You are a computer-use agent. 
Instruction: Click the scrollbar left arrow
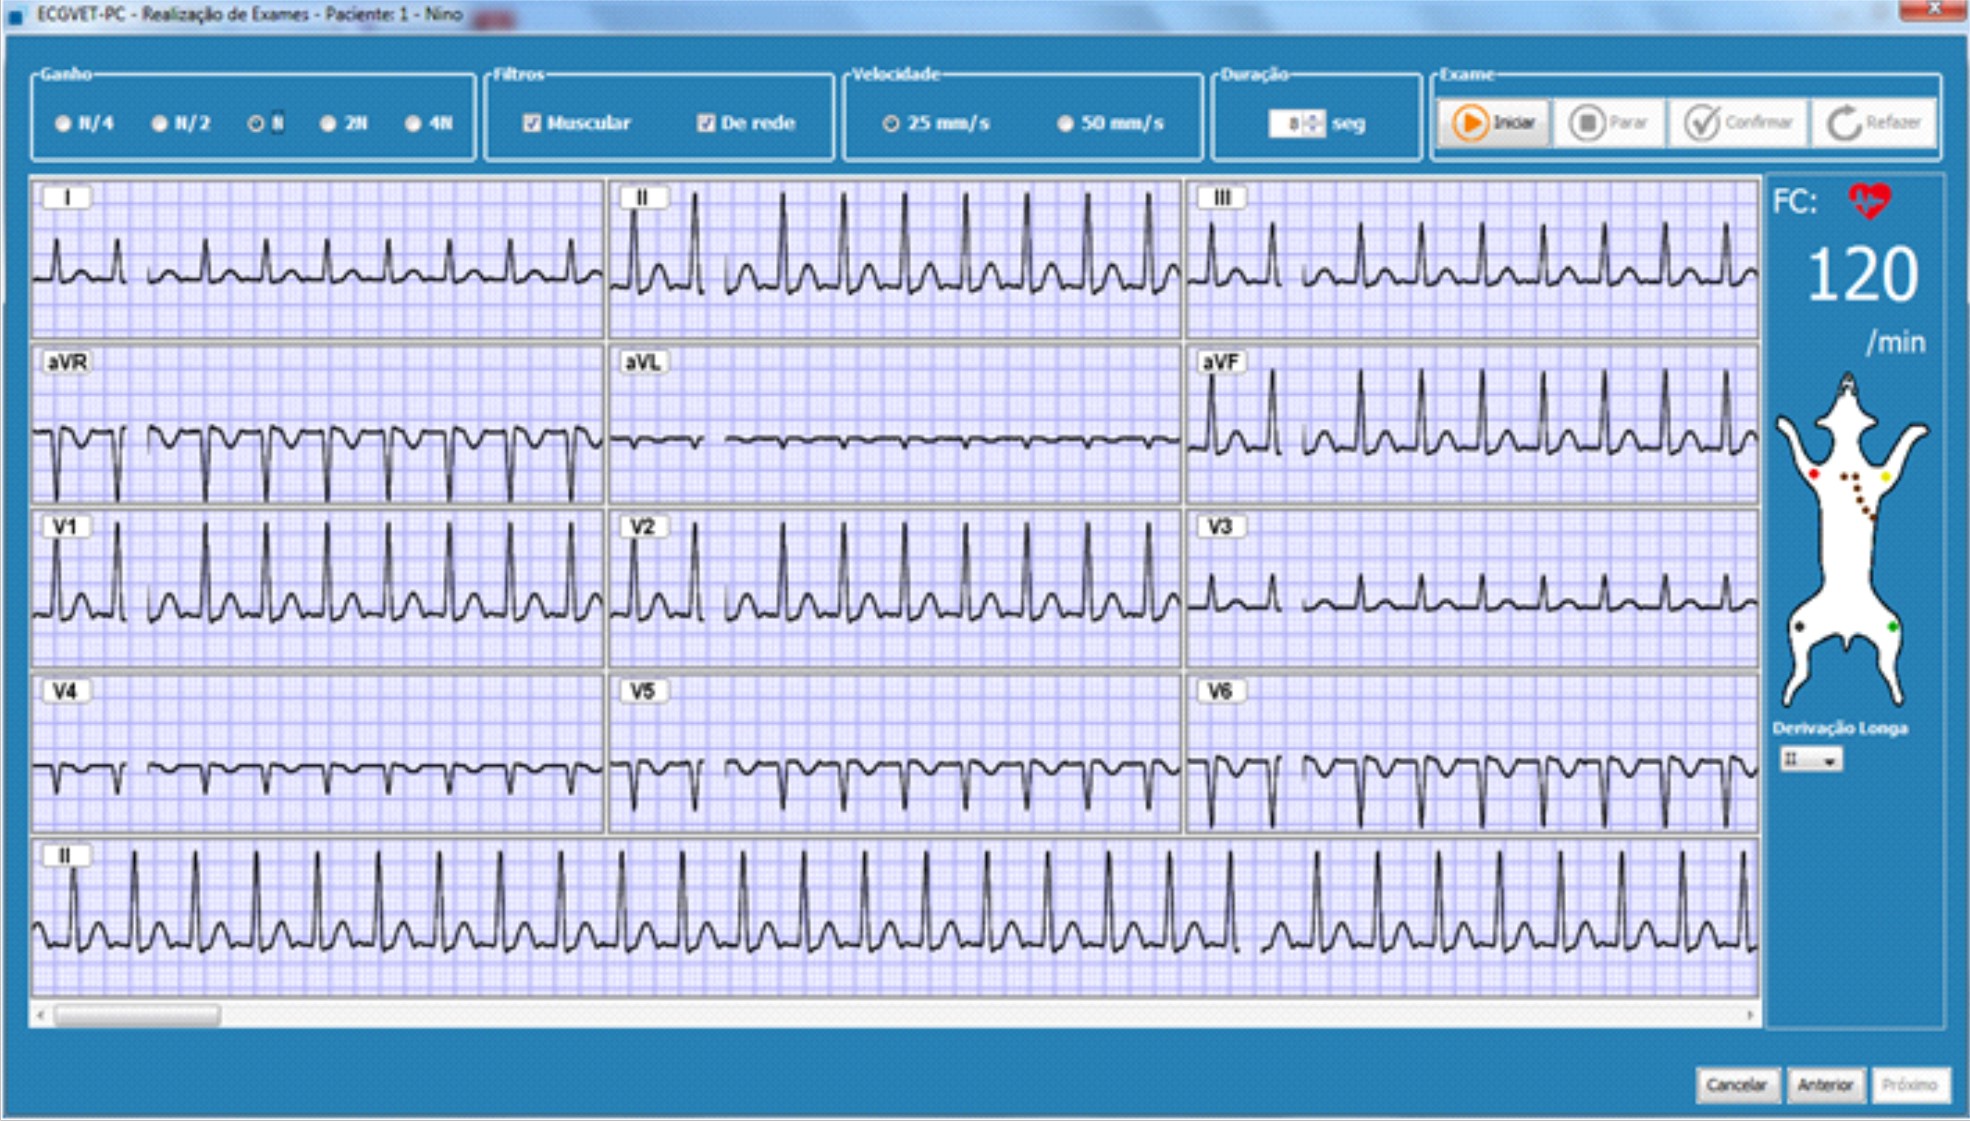point(40,1015)
